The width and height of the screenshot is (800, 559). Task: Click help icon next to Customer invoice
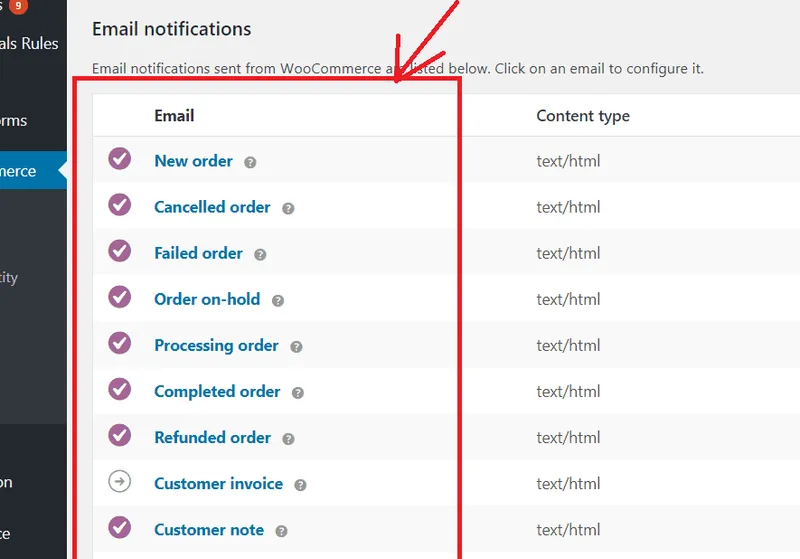300,485
